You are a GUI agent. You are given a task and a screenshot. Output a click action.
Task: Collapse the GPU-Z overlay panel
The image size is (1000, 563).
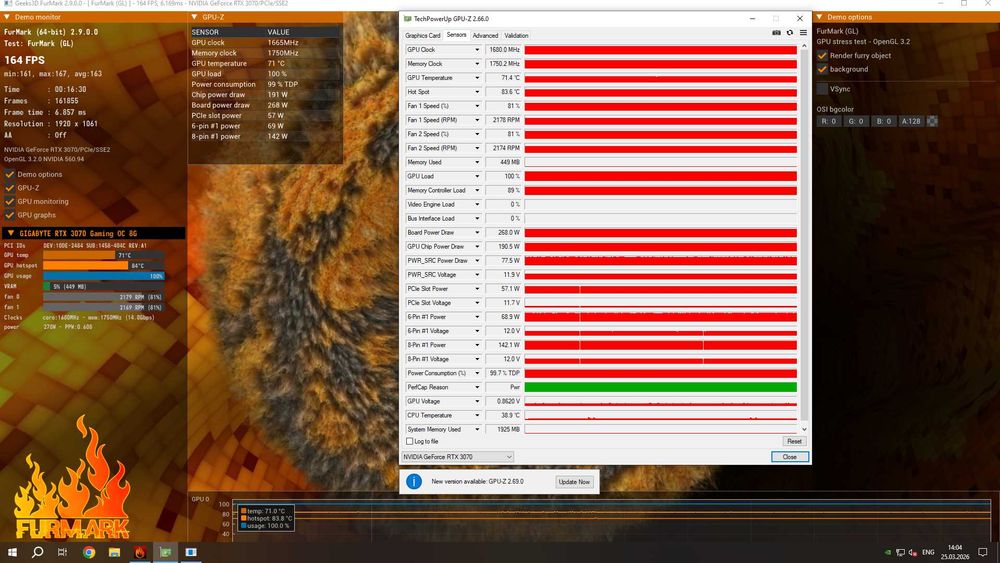pos(195,17)
